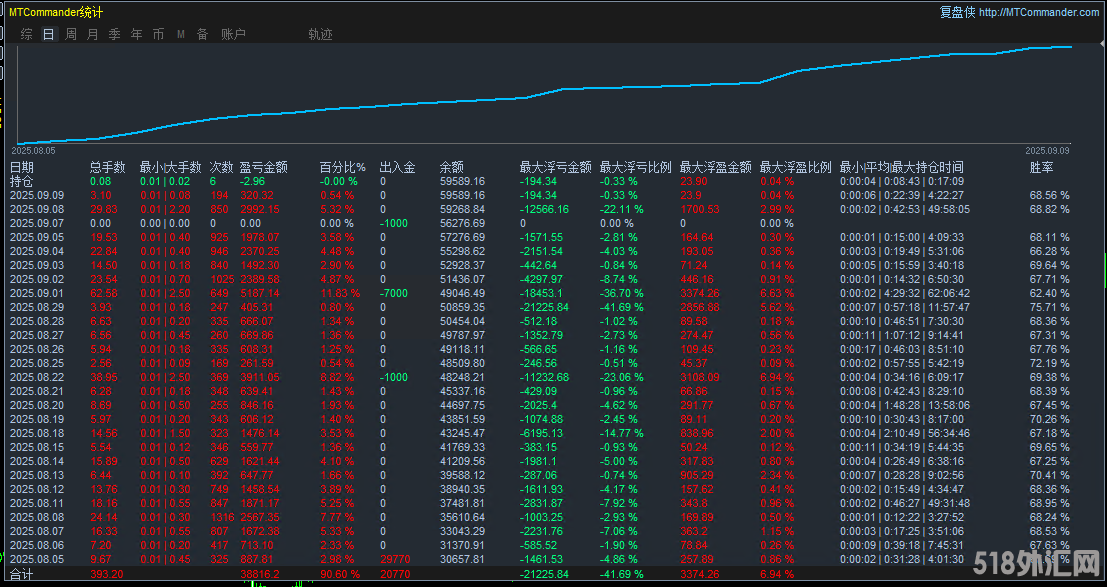Switch to the 综 summary tab

(27, 34)
